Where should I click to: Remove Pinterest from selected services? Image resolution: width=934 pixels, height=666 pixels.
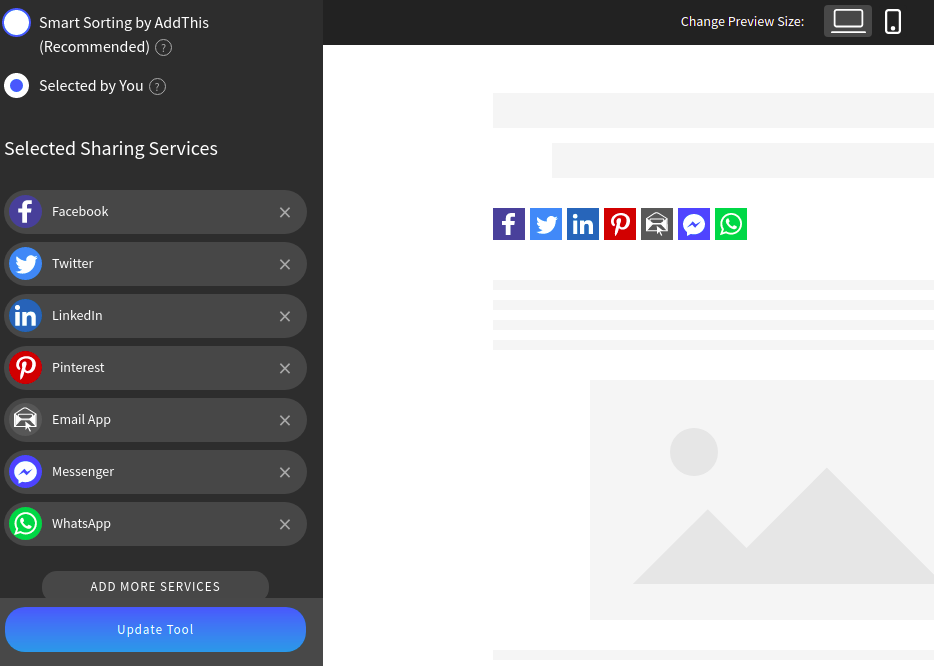tap(285, 368)
